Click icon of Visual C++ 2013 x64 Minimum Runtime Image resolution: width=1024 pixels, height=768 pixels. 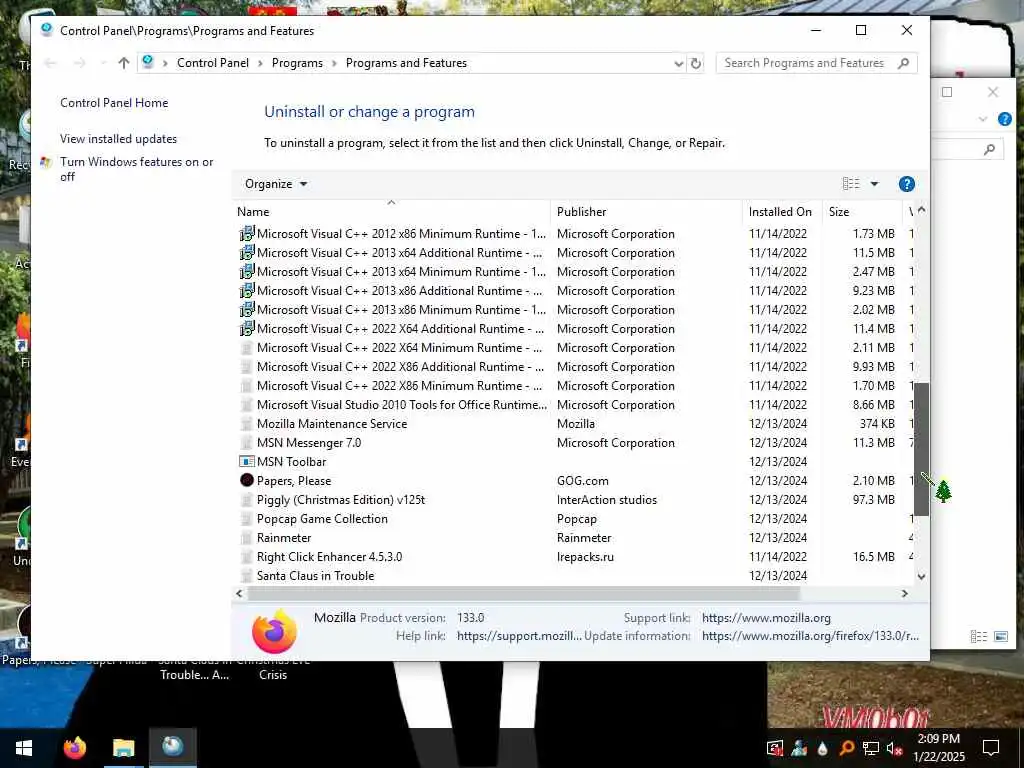pyautogui.click(x=247, y=271)
